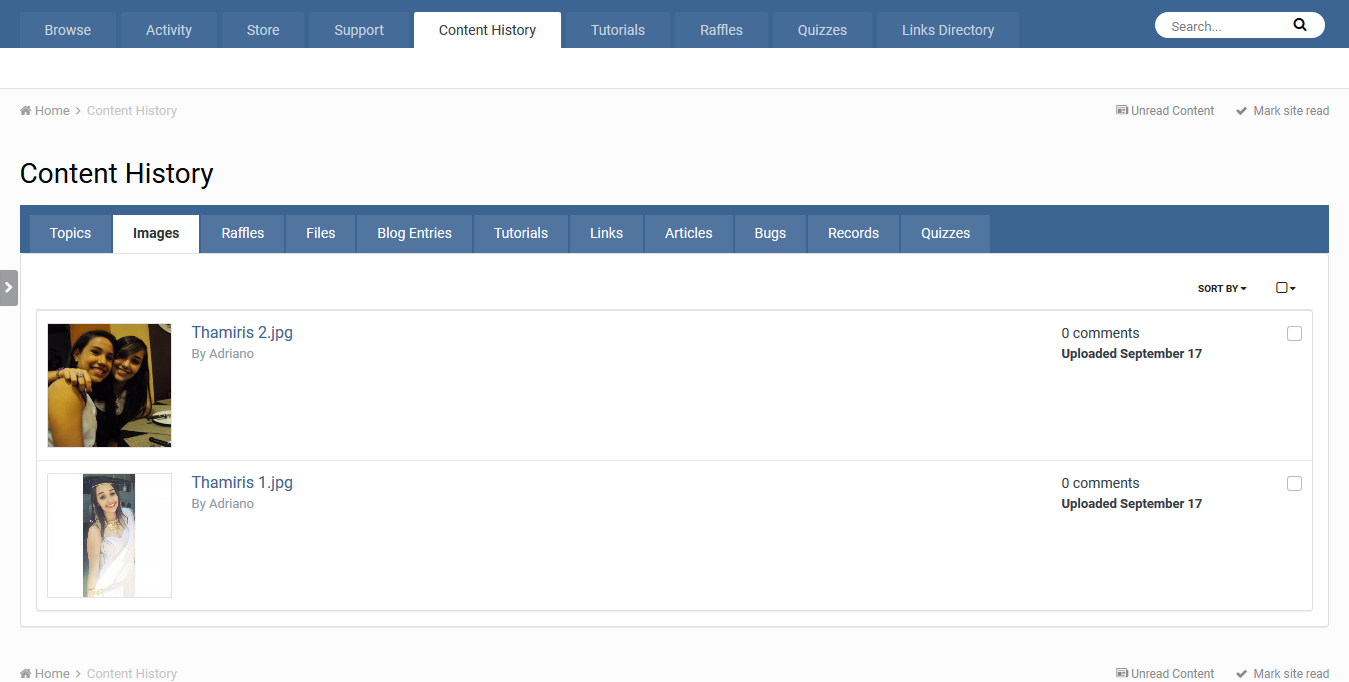
Task: Open the Sort By dropdown
Action: [1222, 288]
